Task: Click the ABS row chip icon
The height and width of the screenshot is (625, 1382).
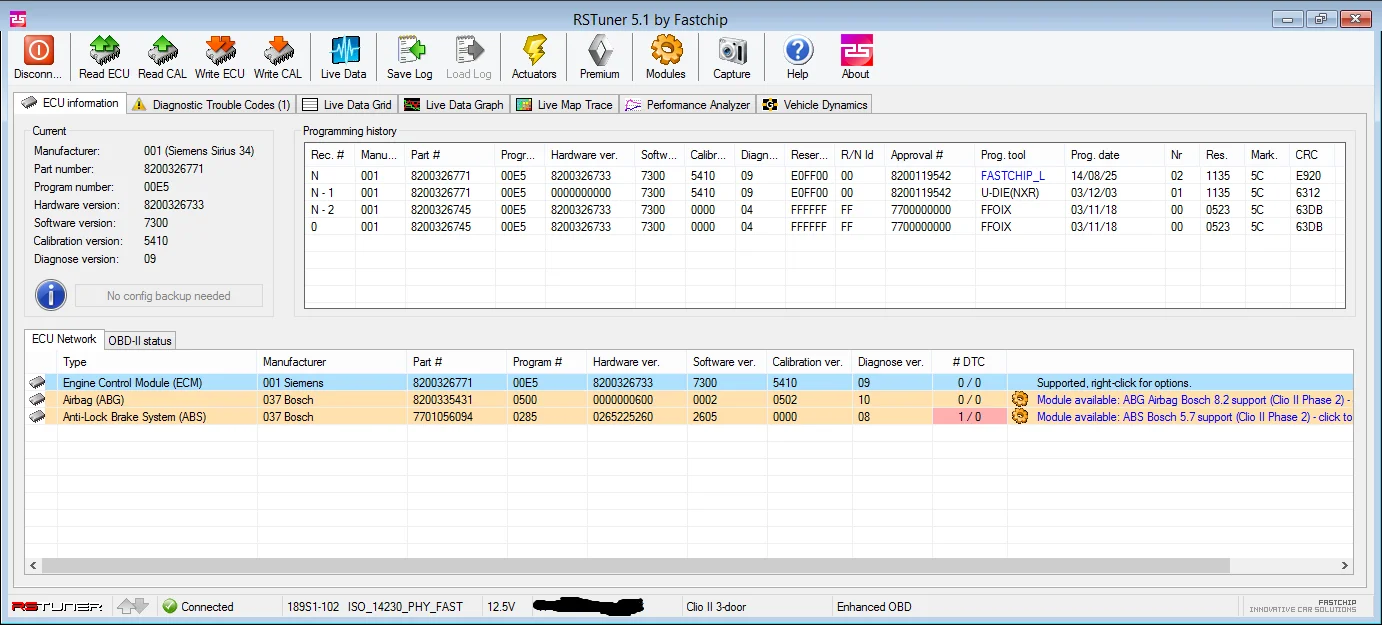Action: click(x=38, y=416)
